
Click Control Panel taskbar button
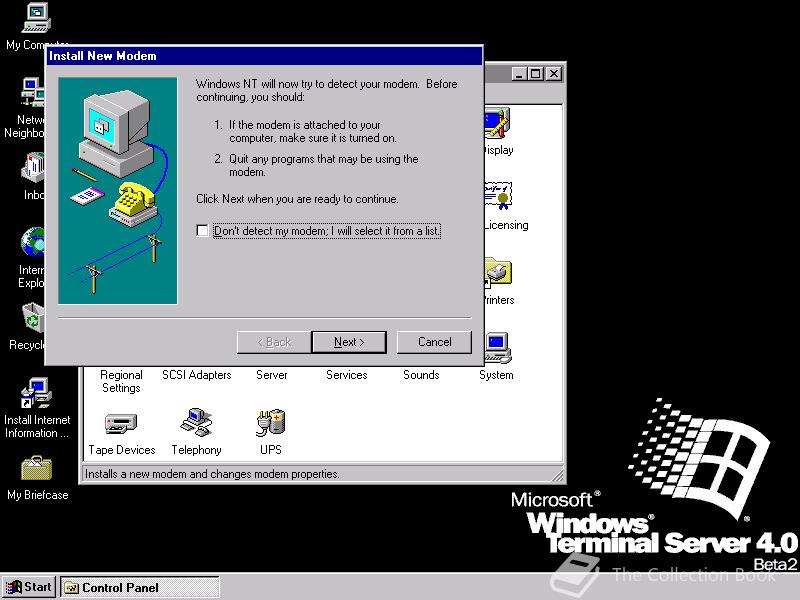(x=140, y=587)
